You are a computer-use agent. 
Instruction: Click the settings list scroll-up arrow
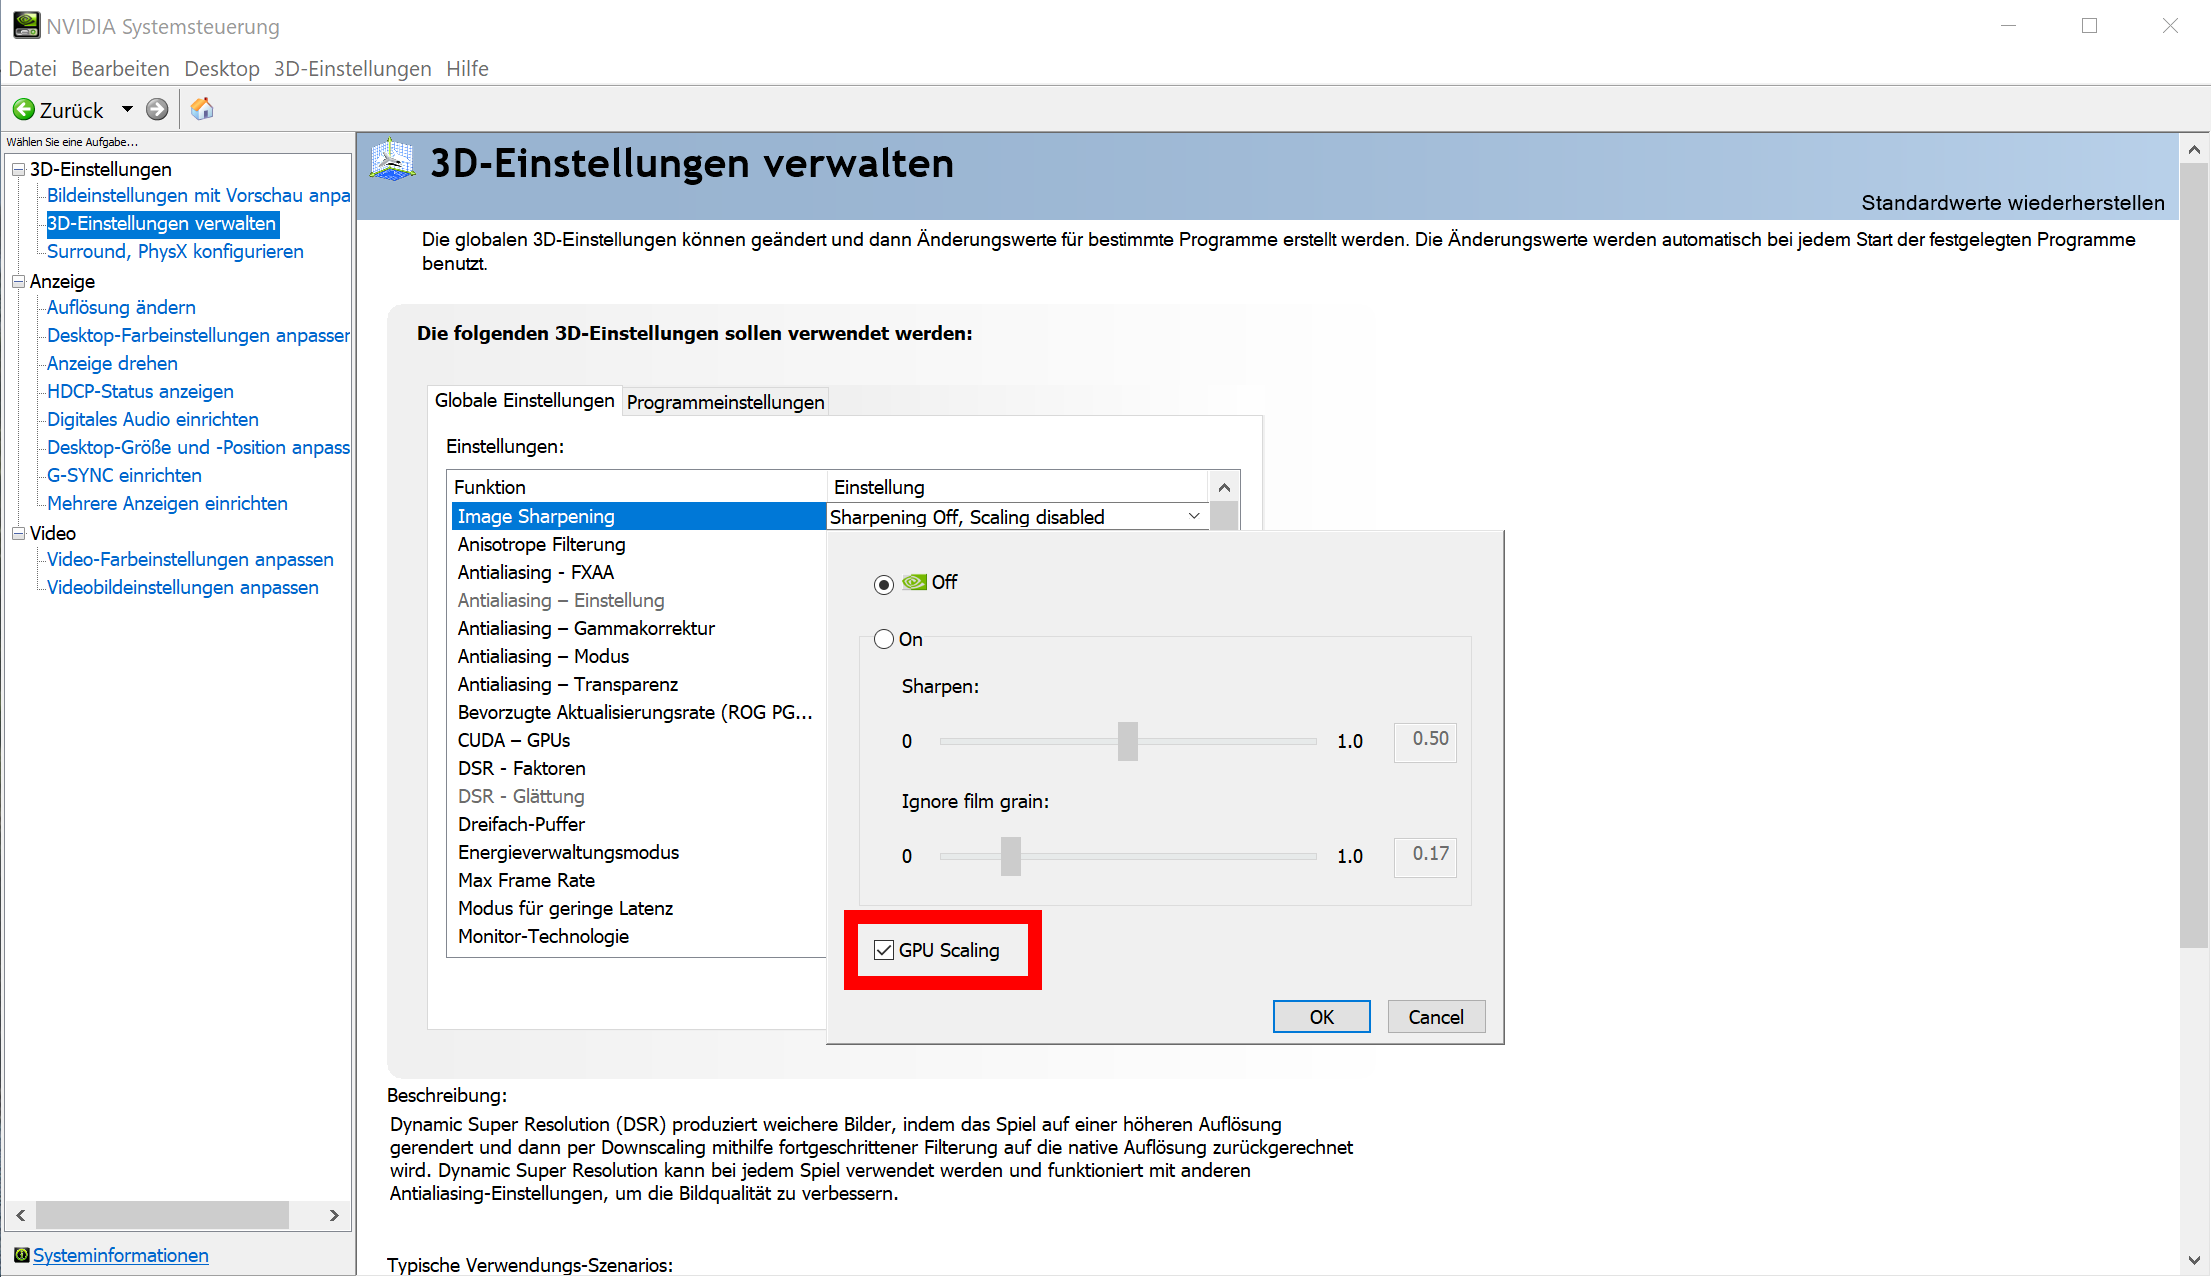coord(1224,487)
